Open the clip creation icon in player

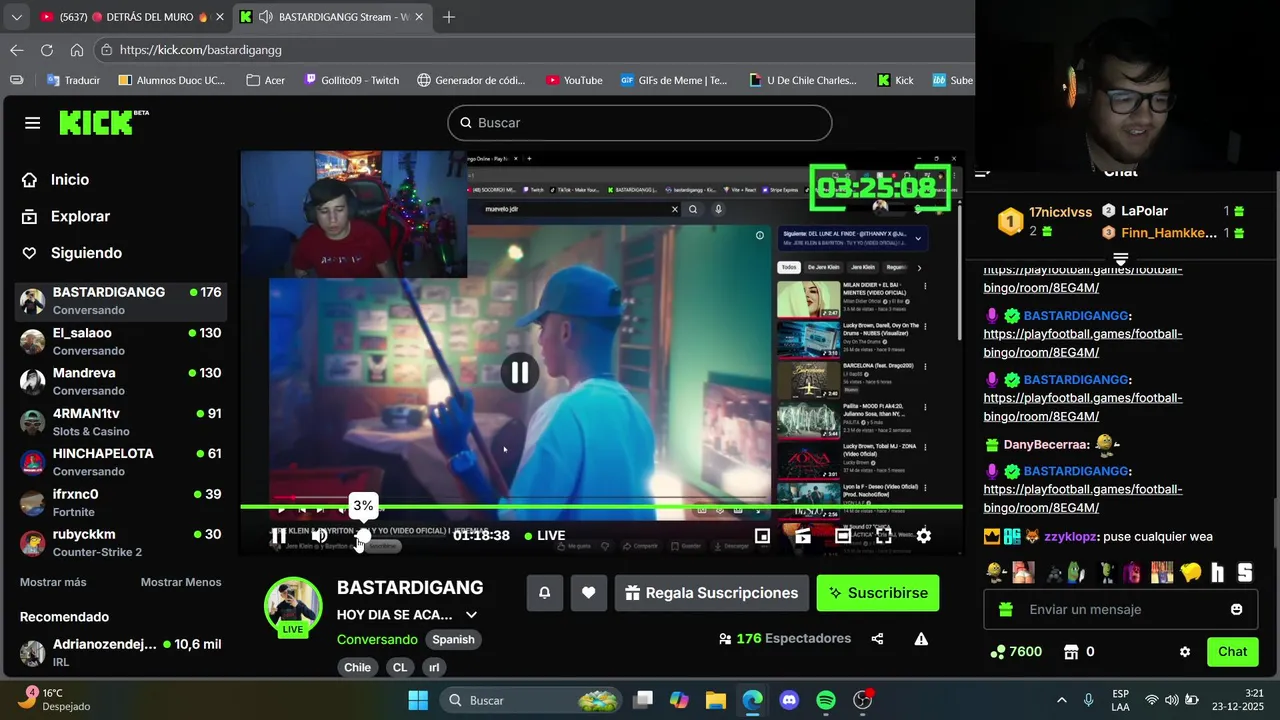click(803, 536)
